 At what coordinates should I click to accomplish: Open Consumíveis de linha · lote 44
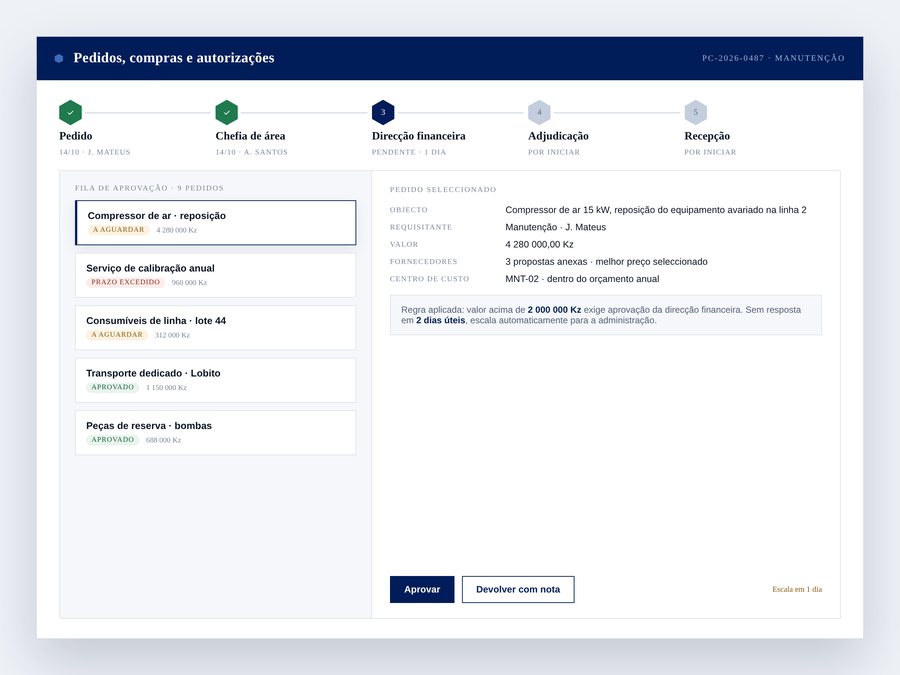click(216, 328)
